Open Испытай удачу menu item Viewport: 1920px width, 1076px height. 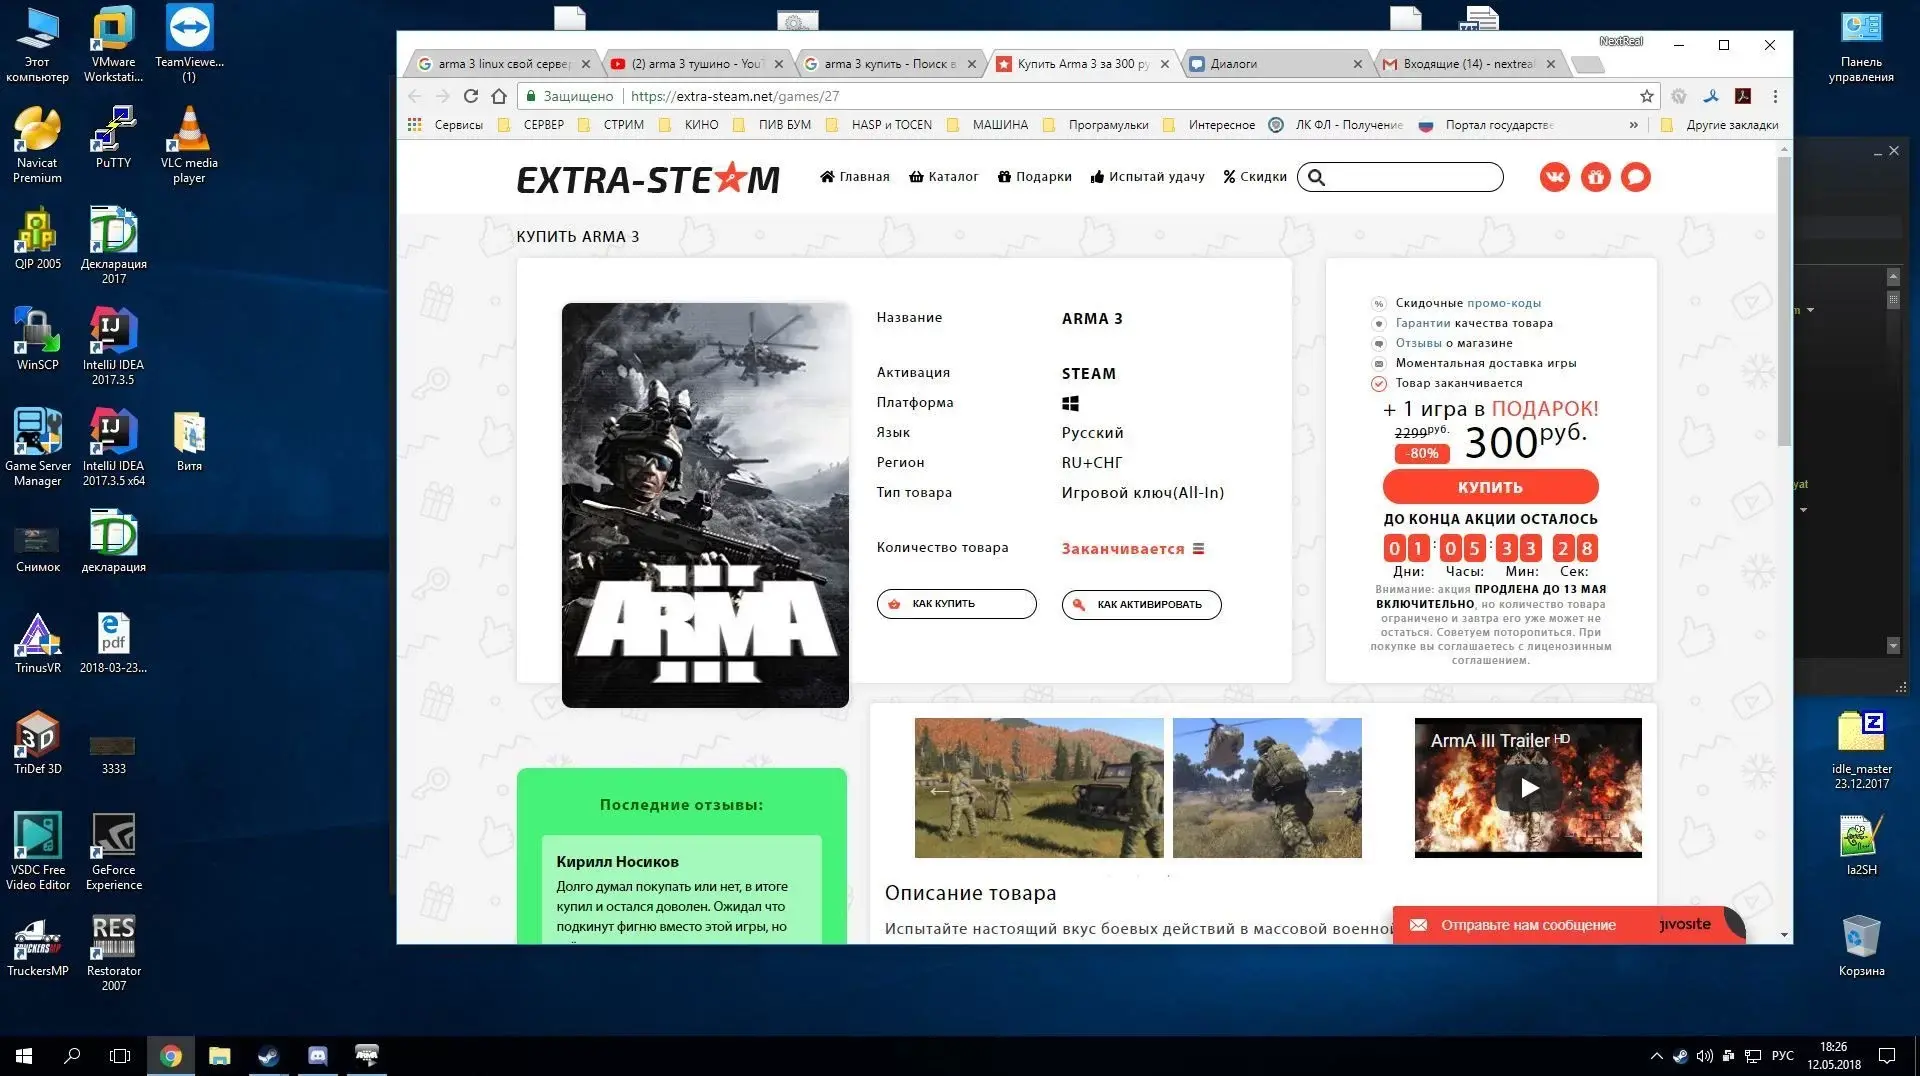pyautogui.click(x=1147, y=177)
